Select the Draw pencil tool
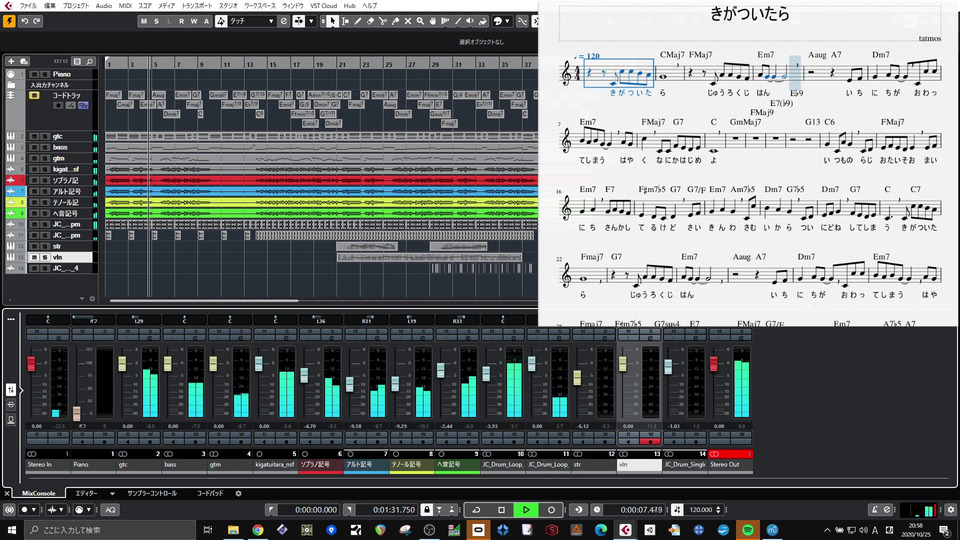 358,21
